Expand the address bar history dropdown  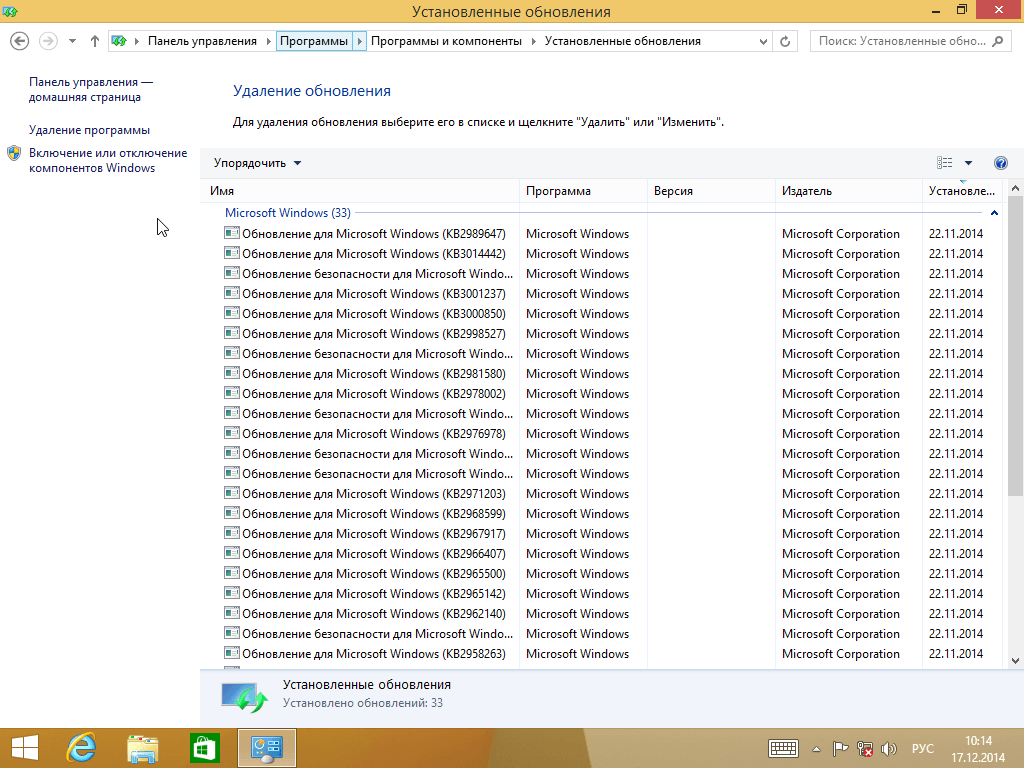(763, 41)
